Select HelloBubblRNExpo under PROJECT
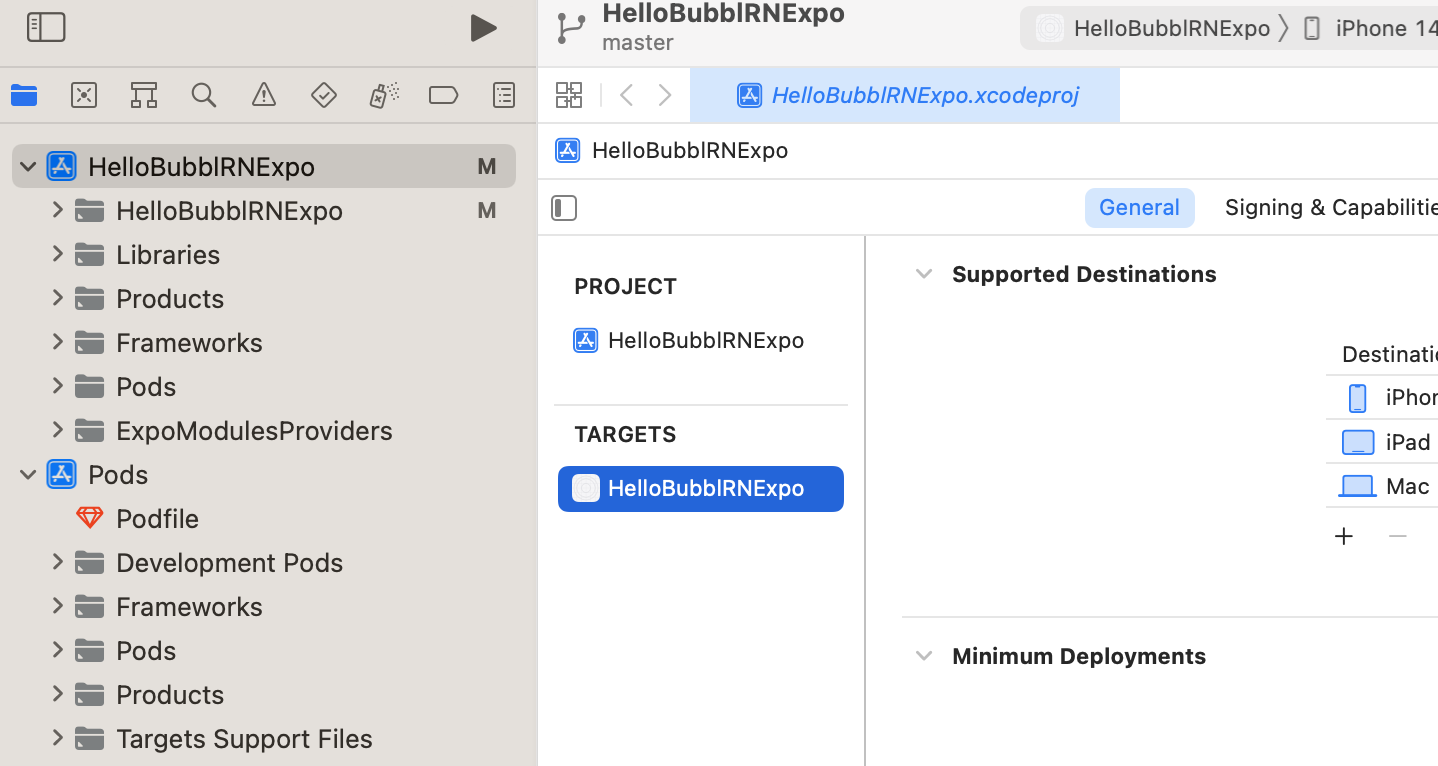The height and width of the screenshot is (766, 1438). pyautogui.click(x=701, y=340)
